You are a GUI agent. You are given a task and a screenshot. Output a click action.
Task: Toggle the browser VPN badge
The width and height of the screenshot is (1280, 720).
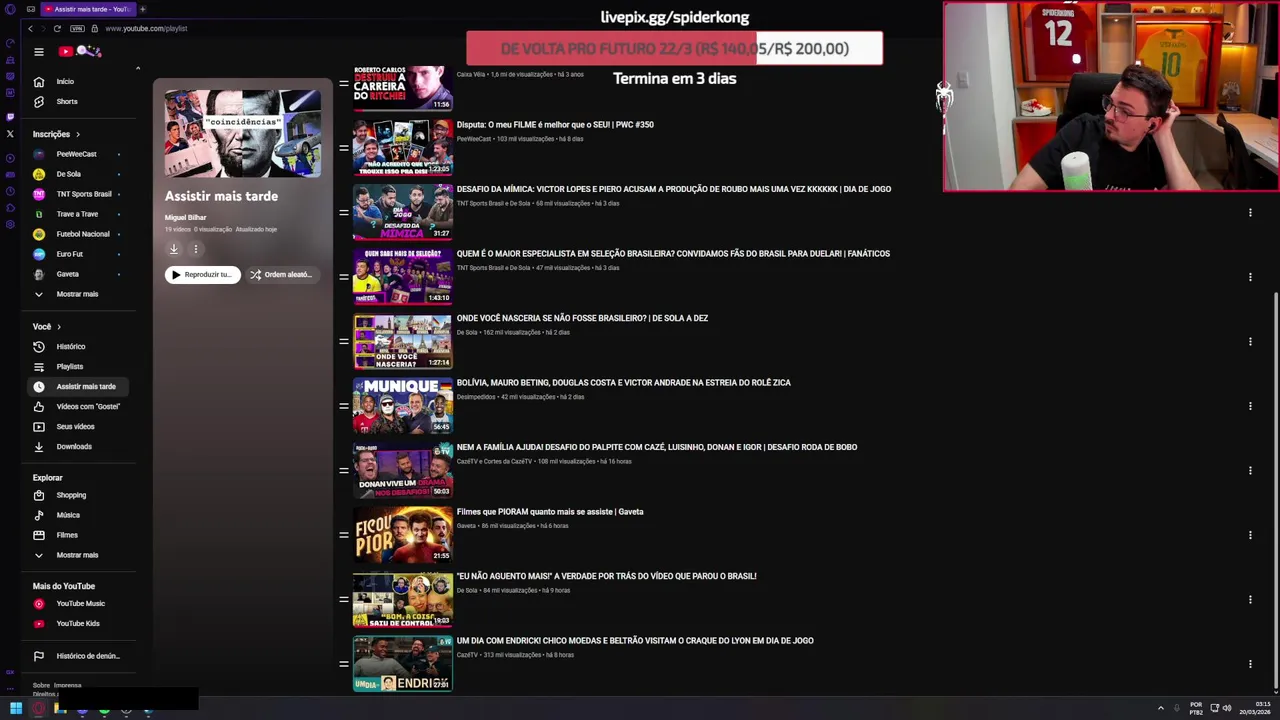pos(77,28)
